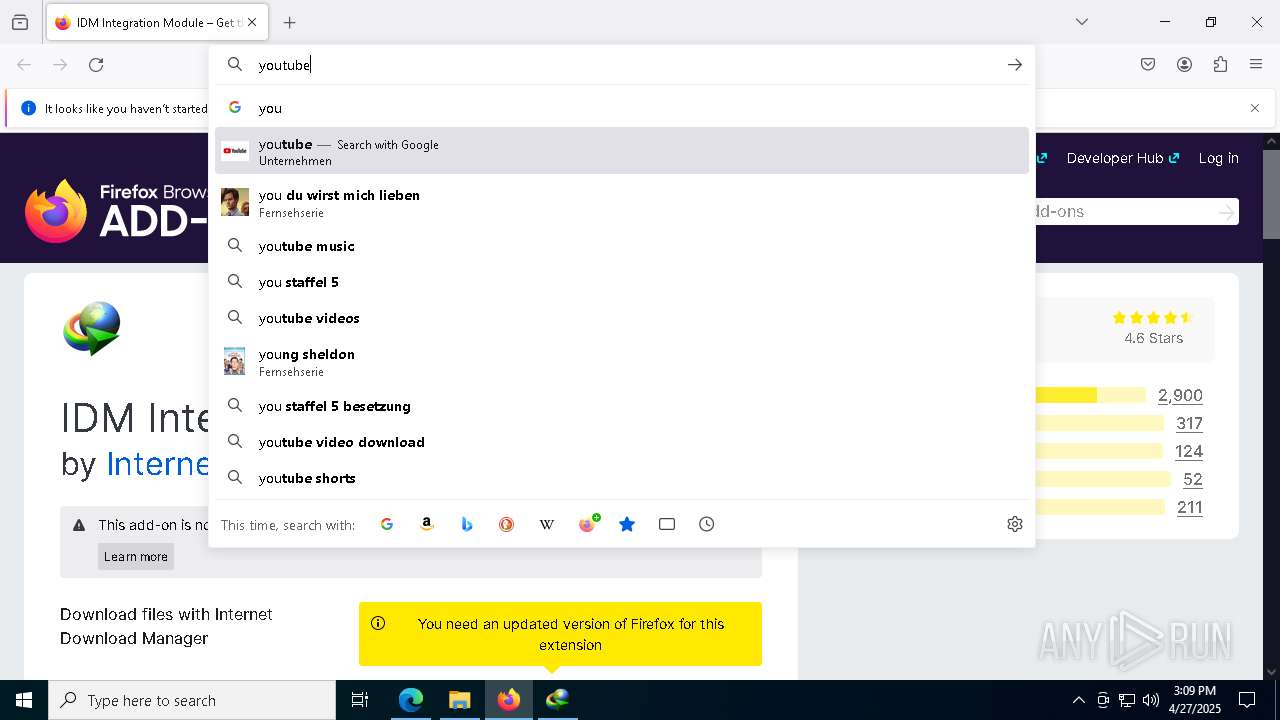Open Task View on taskbar

[x=360, y=700]
